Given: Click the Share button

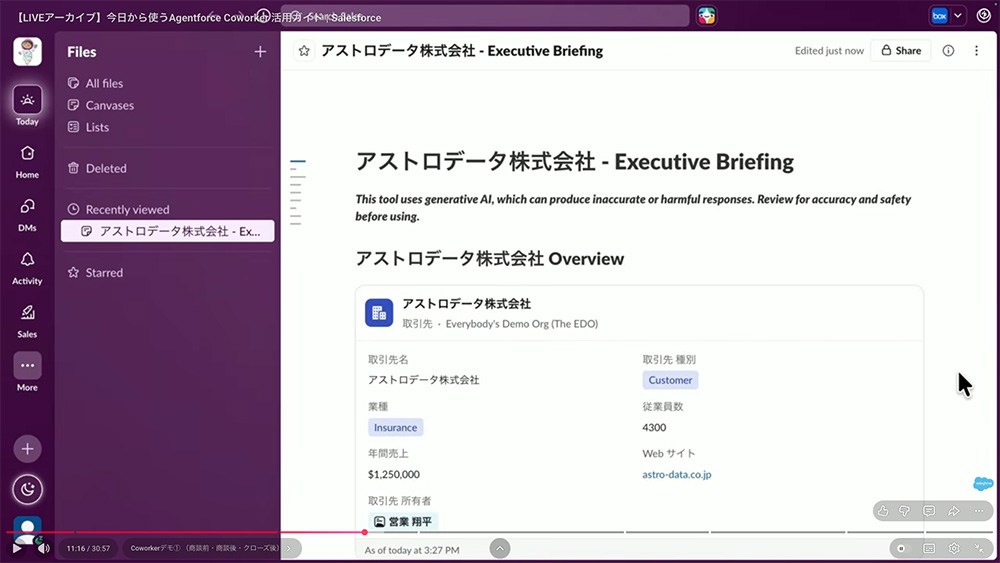Looking at the screenshot, I should tap(901, 50).
